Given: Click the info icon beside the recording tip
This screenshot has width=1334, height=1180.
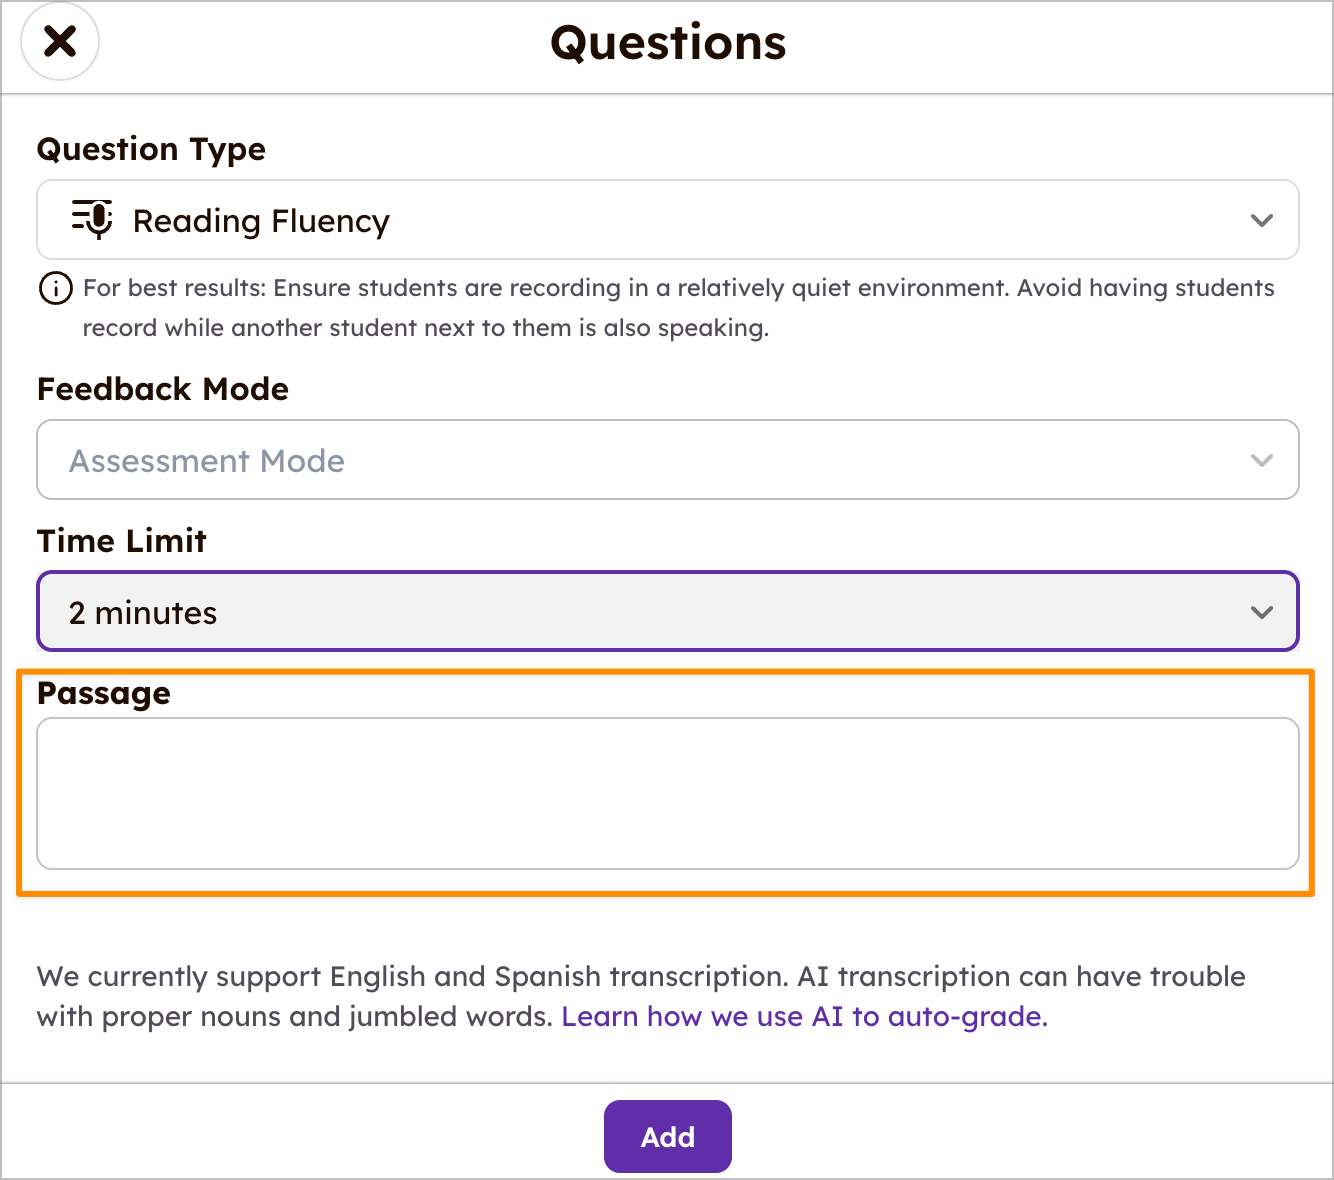Looking at the screenshot, I should tap(55, 289).
